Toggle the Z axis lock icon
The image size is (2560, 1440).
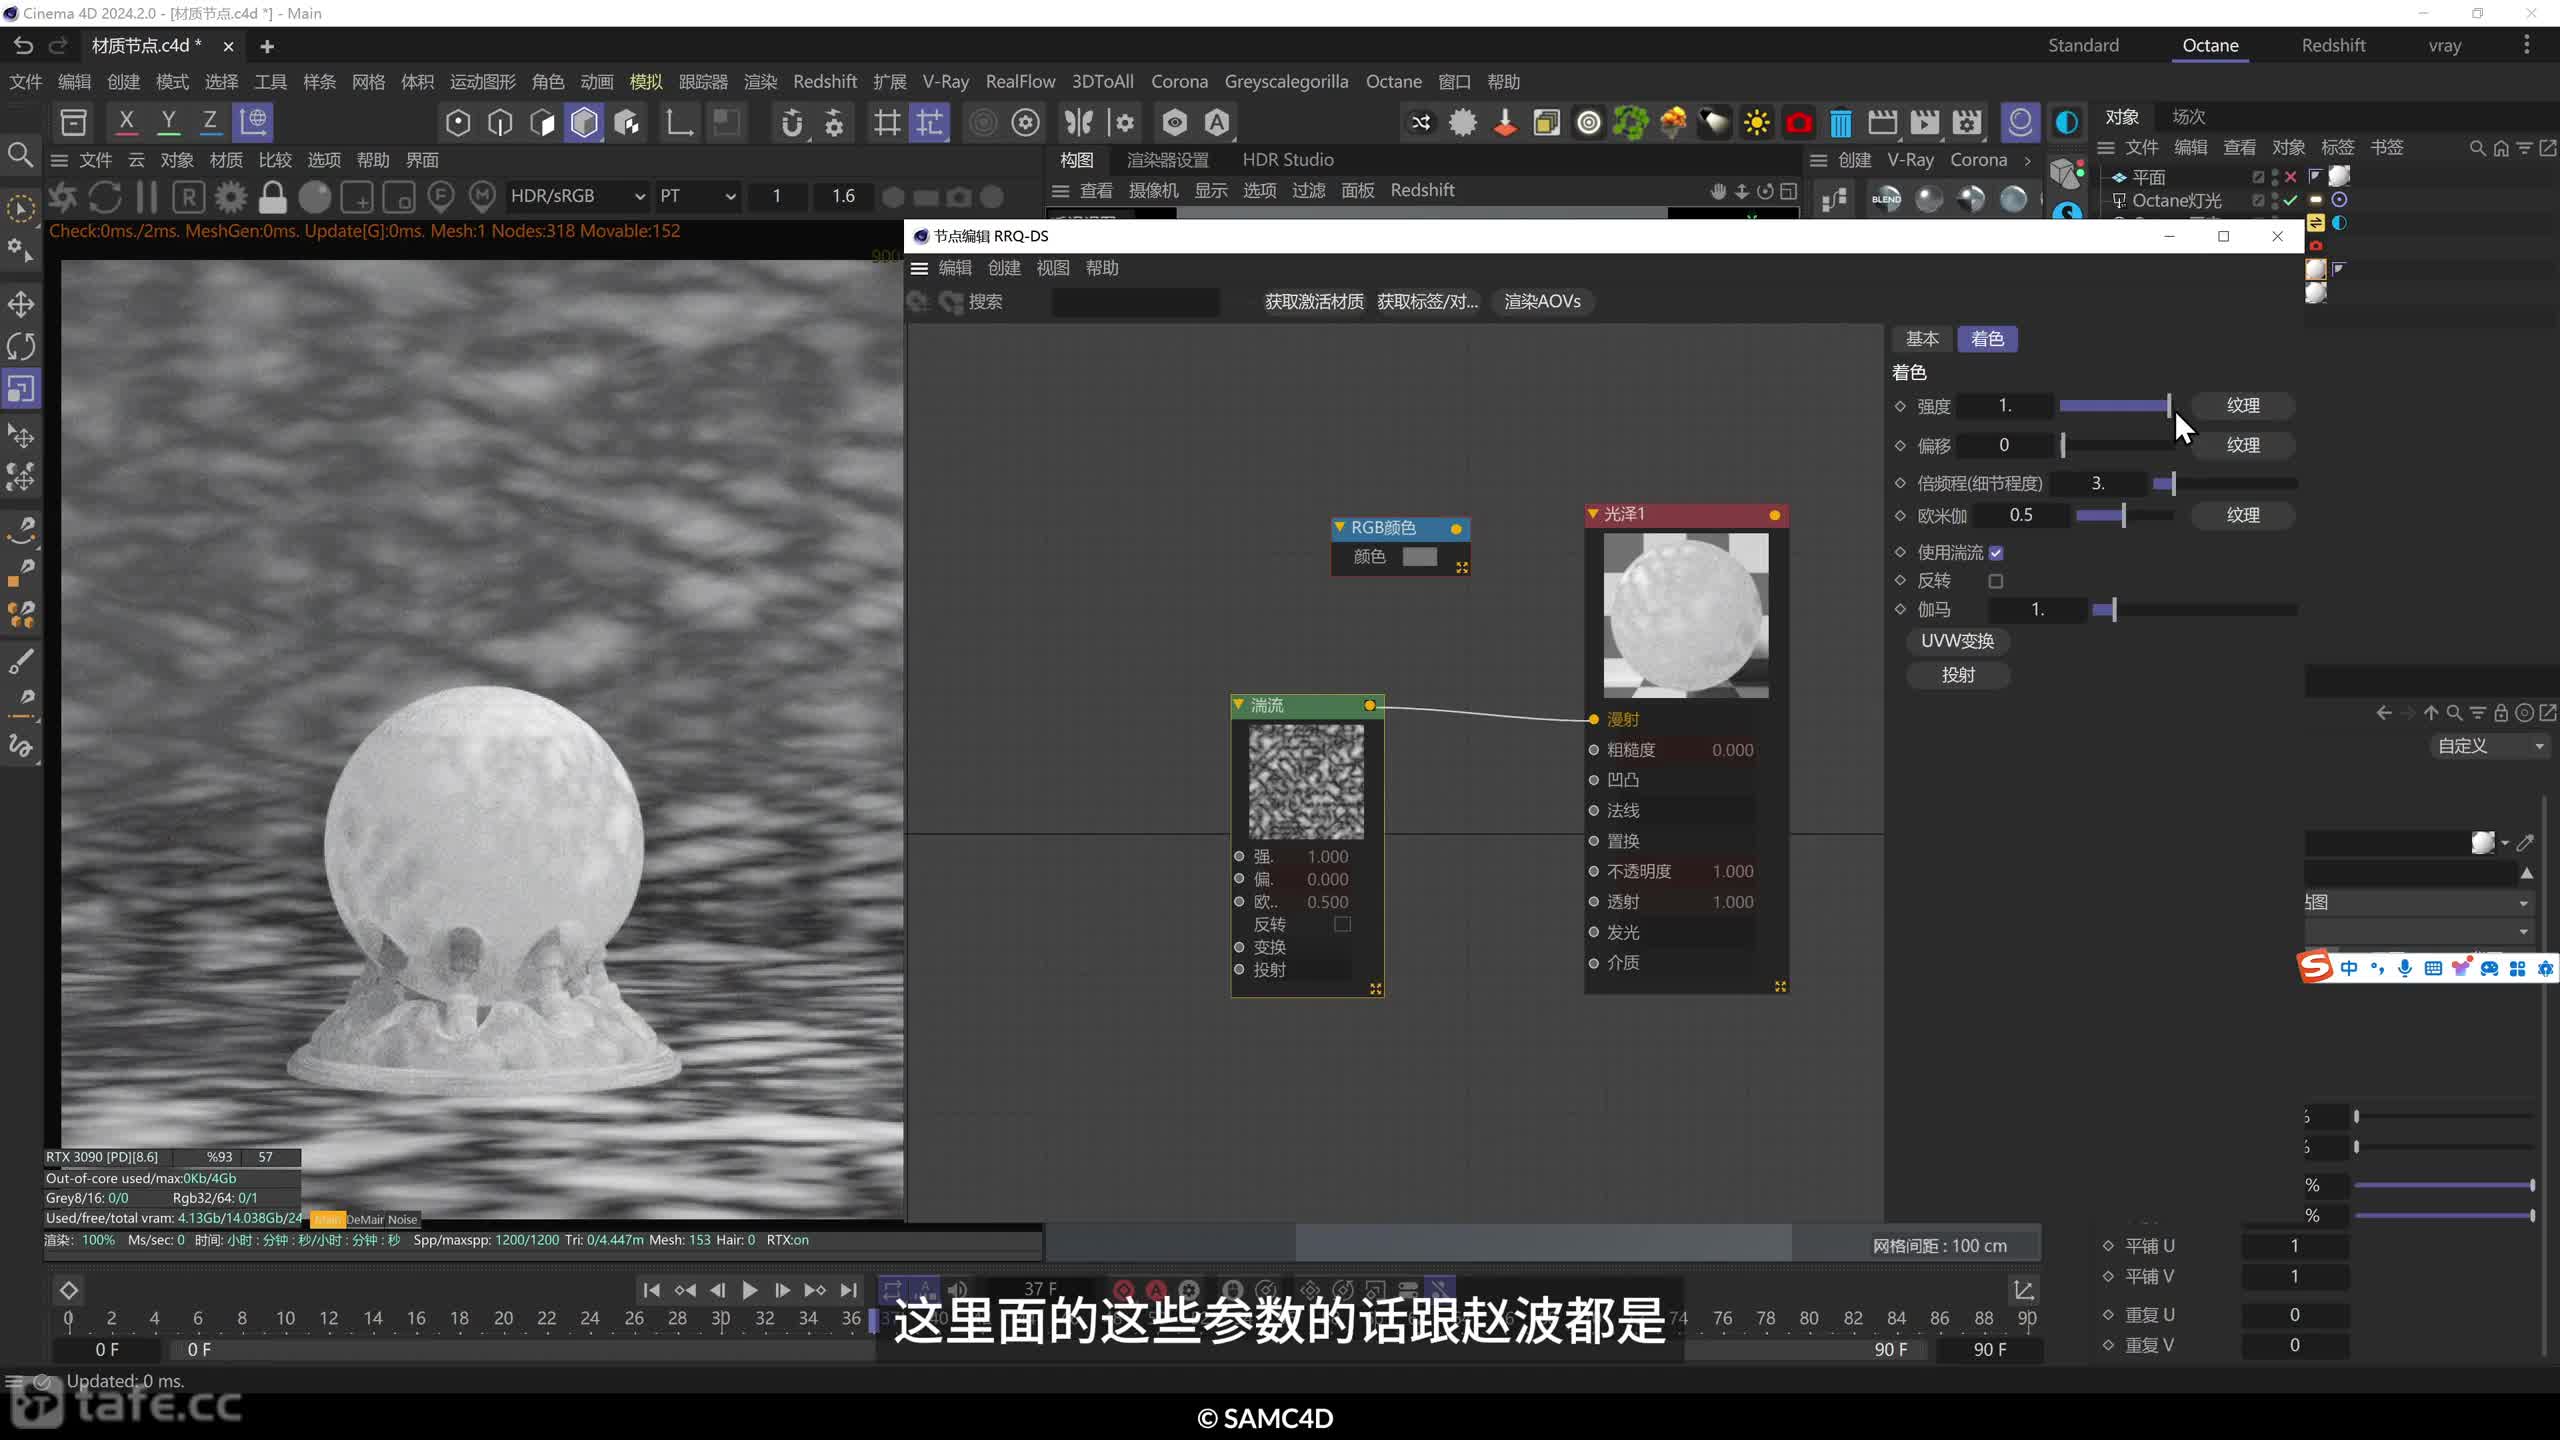210,122
